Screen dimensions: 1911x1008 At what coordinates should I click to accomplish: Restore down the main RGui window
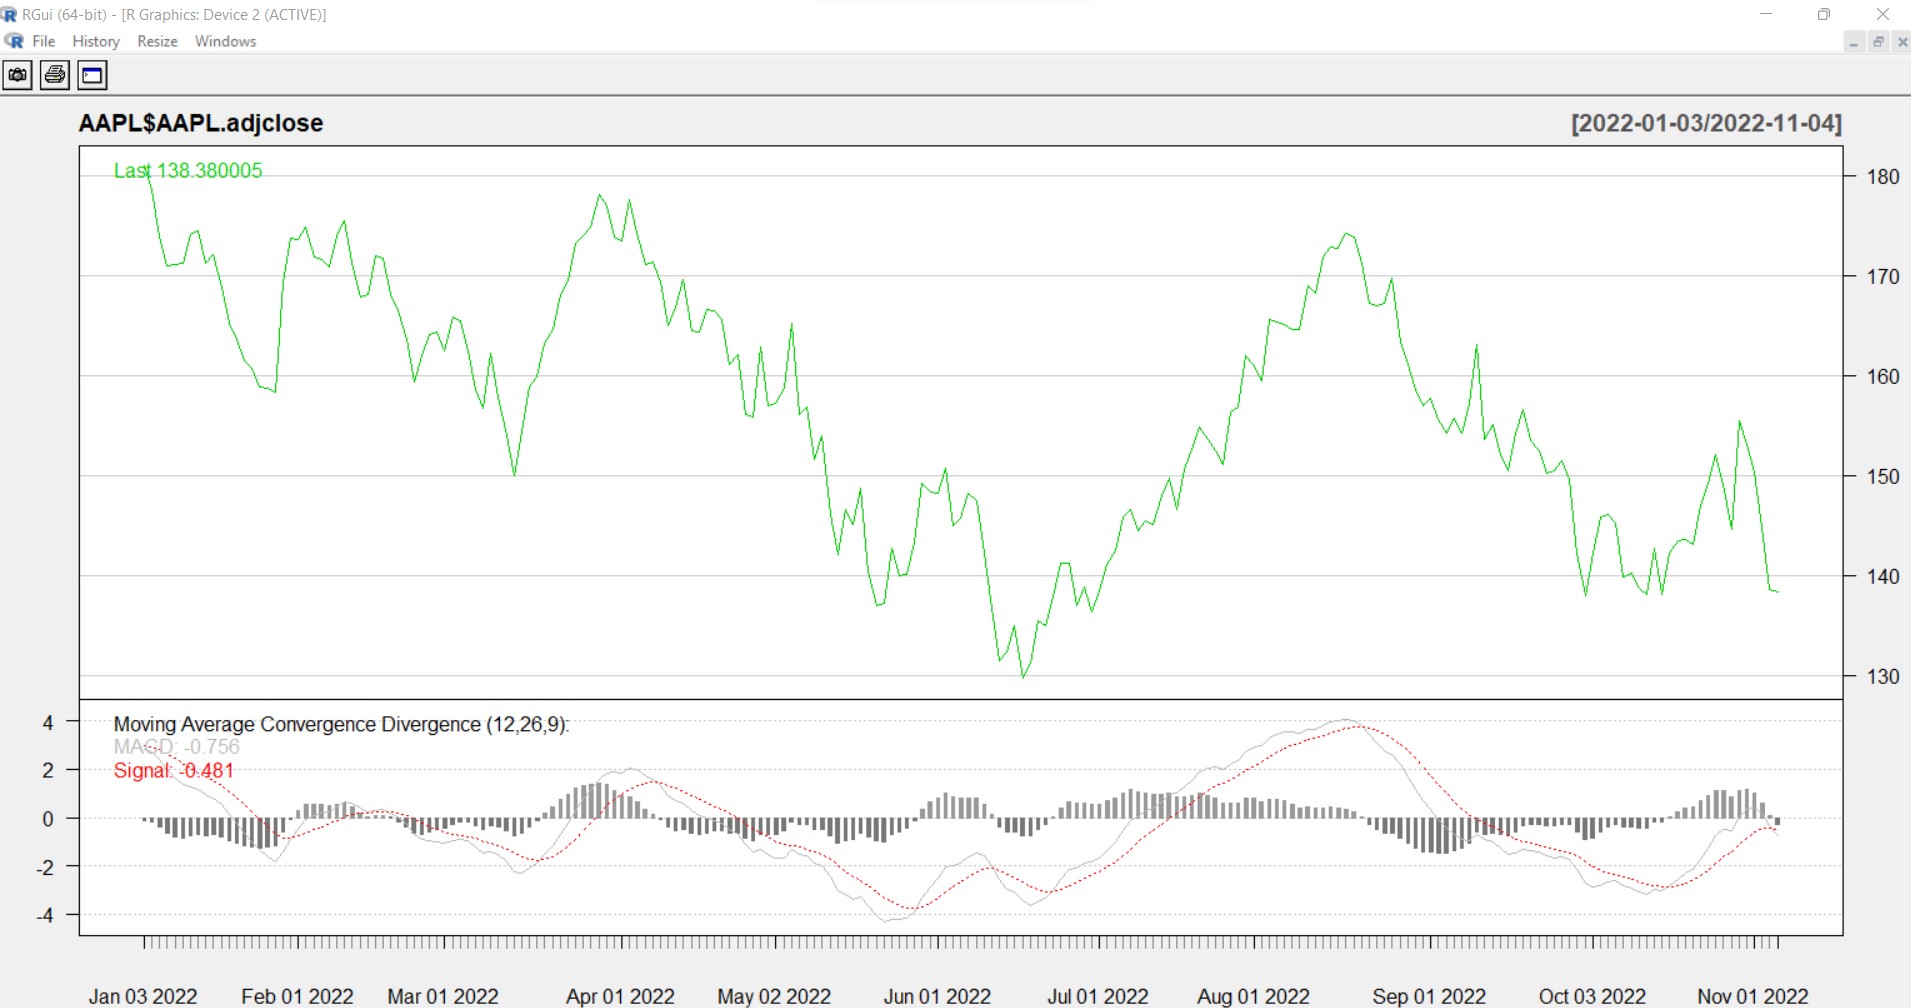click(x=1823, y=14)
